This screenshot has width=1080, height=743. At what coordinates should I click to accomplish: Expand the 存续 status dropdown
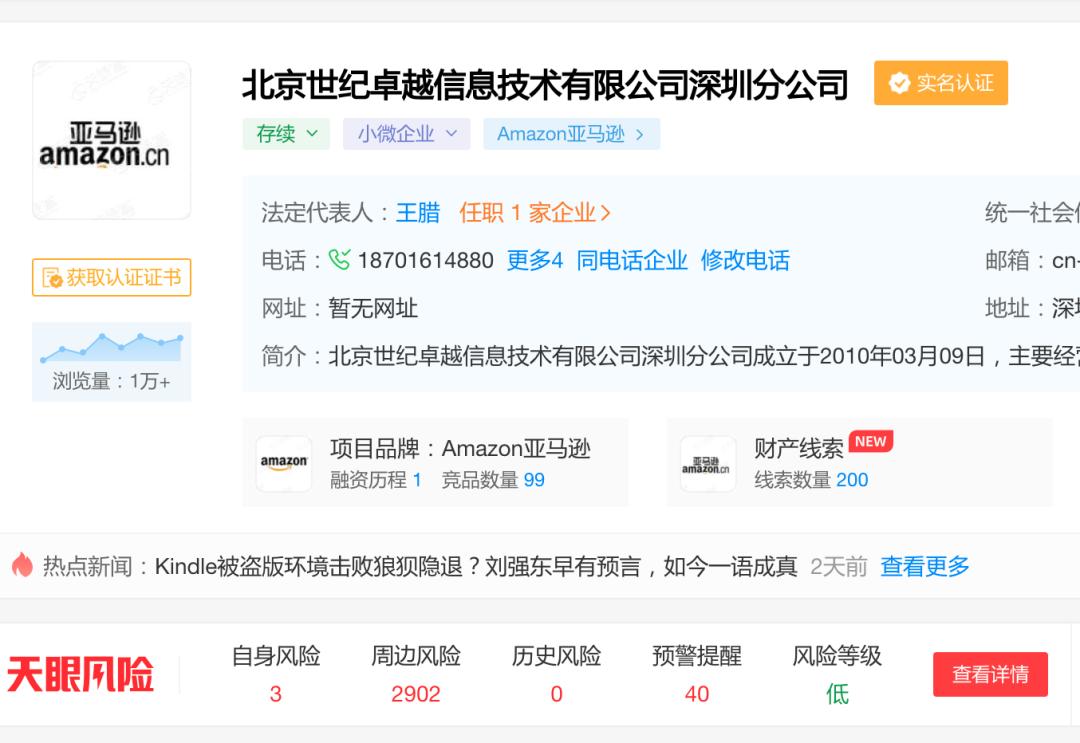point(286,134)
